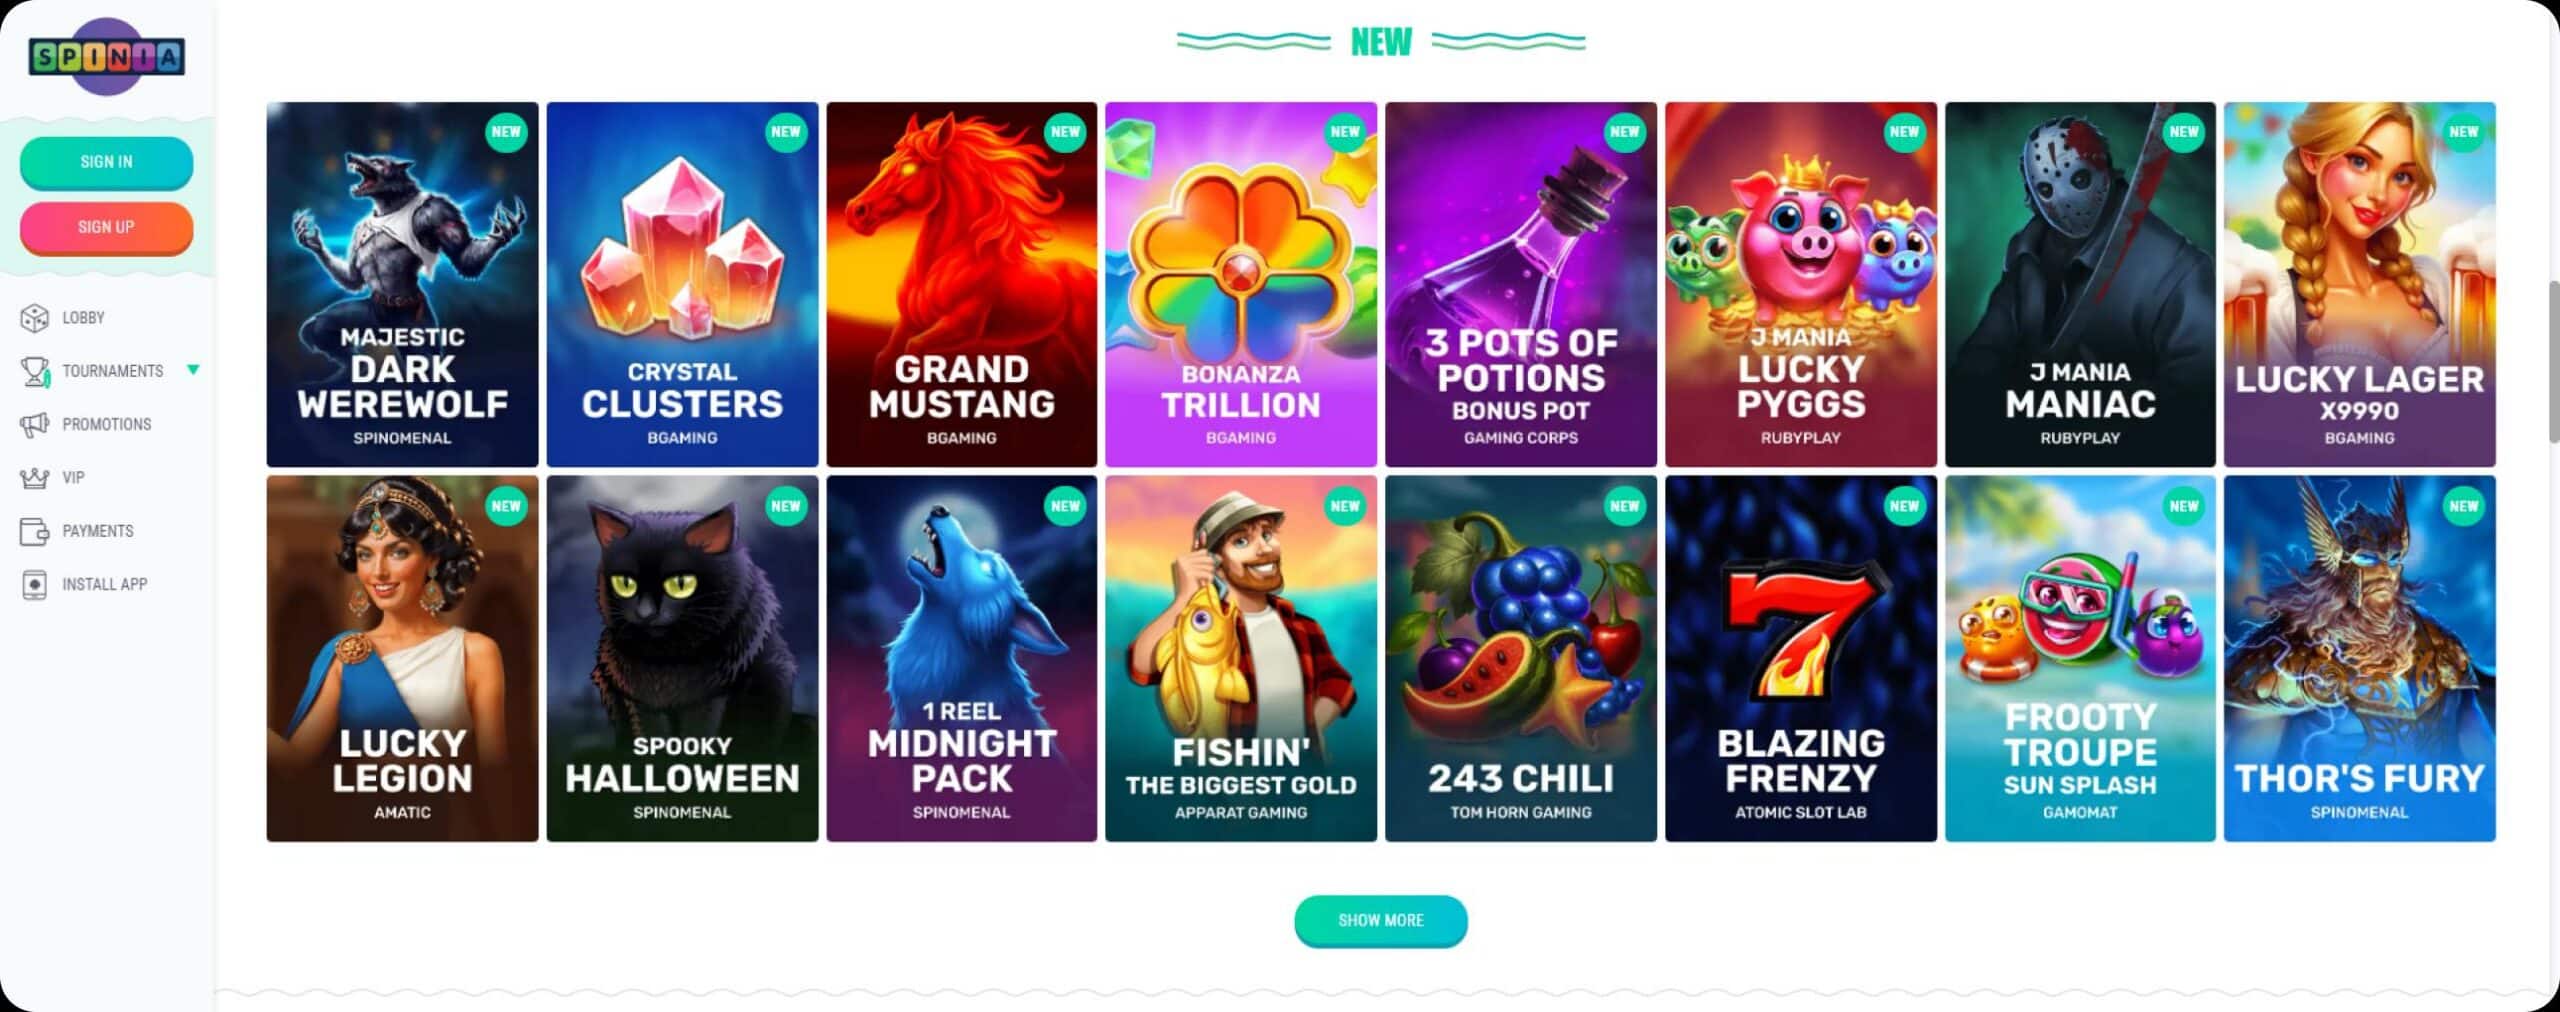Click the Spinia logo
2560x1012 pixels.
tap(107, 57)
